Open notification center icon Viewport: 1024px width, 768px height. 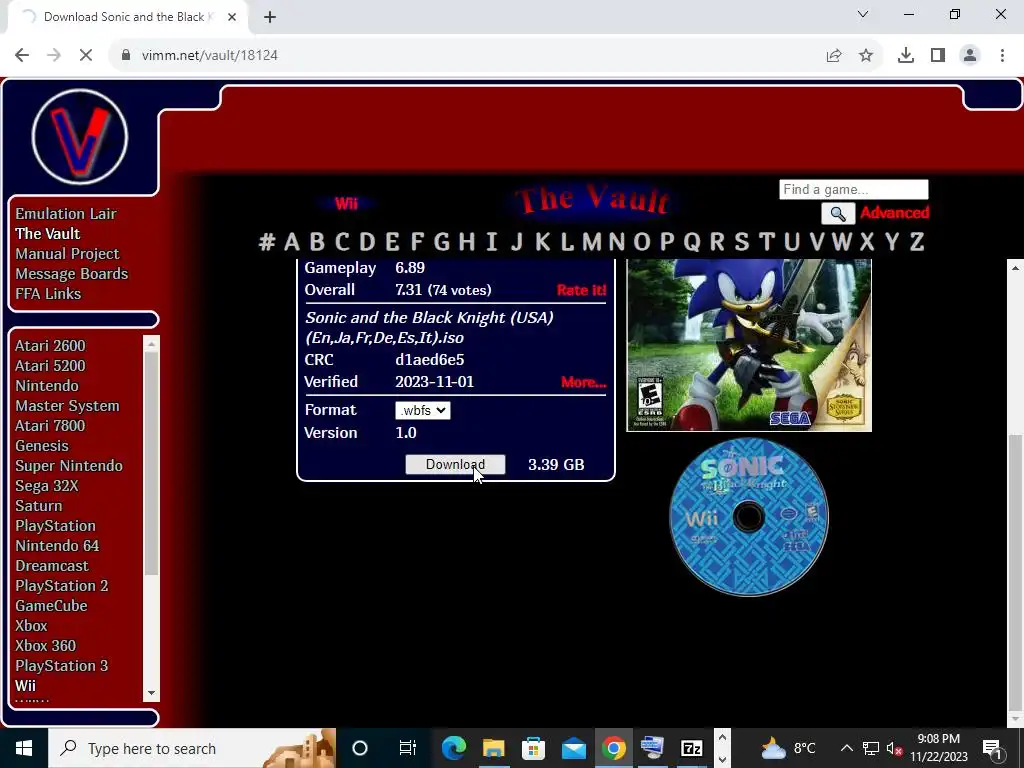tap(993, 748)
